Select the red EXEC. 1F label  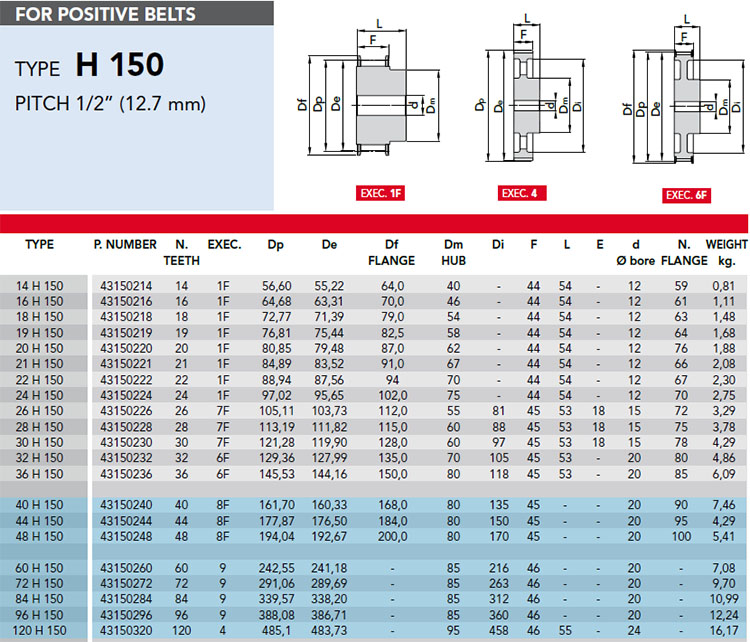point(380,193)
